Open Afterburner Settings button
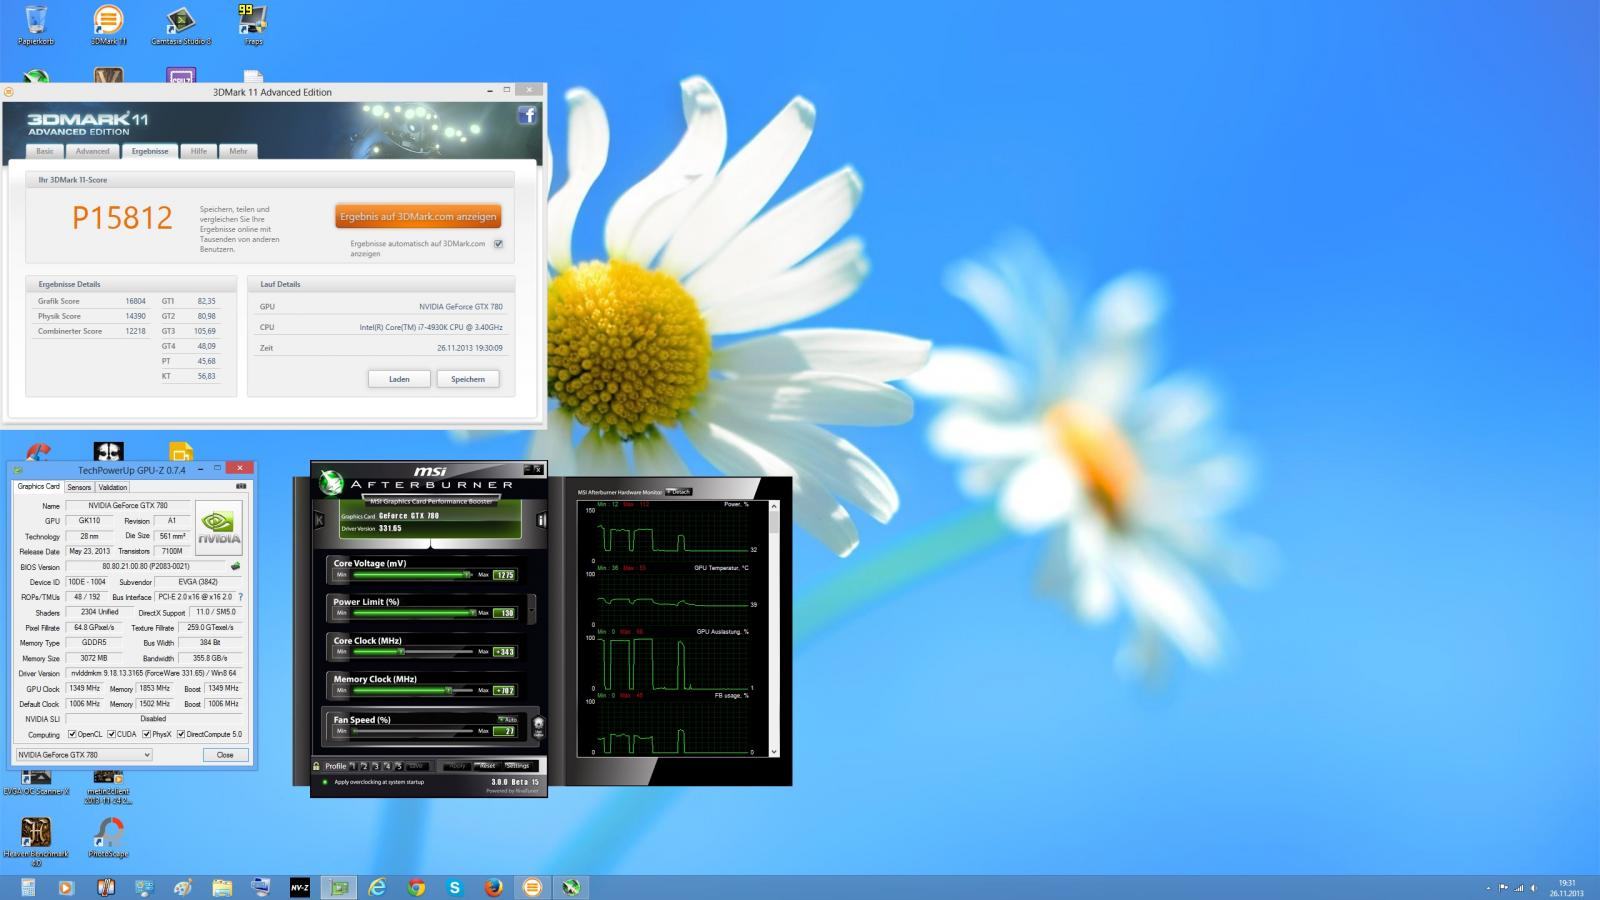 [517, 766]
